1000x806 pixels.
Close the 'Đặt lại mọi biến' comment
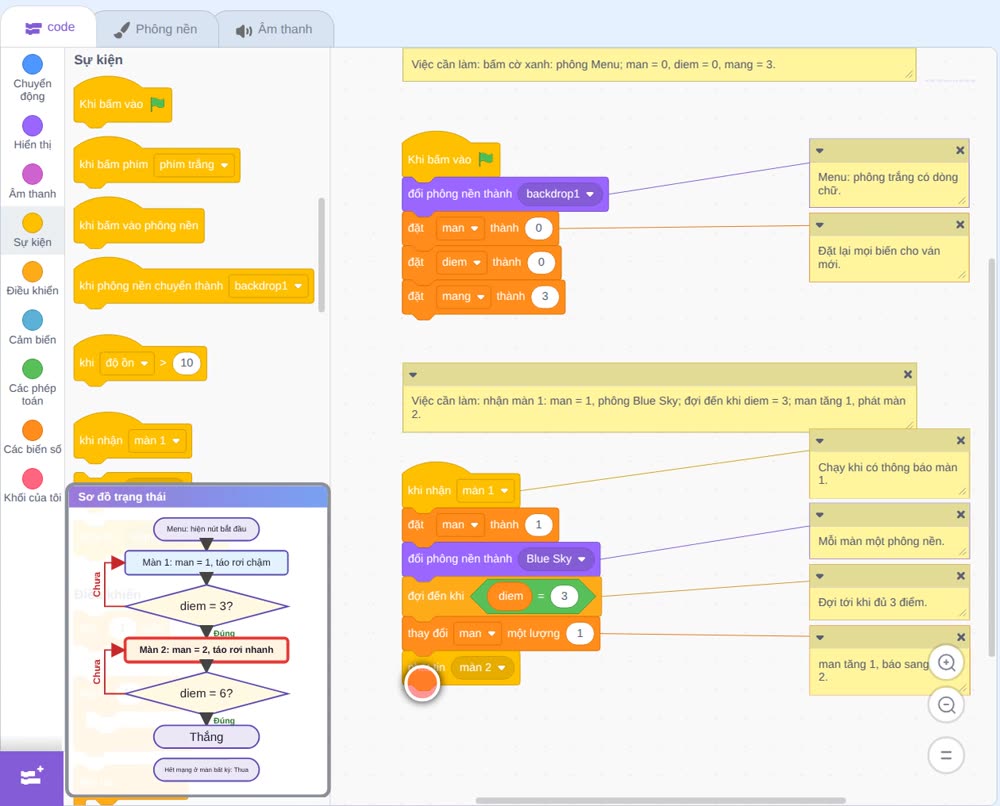[960, 224]
